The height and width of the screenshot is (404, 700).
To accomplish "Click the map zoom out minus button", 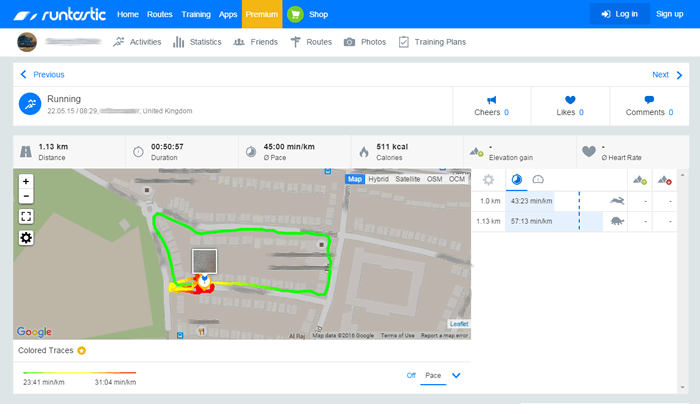I will click(x=26, y=197).
